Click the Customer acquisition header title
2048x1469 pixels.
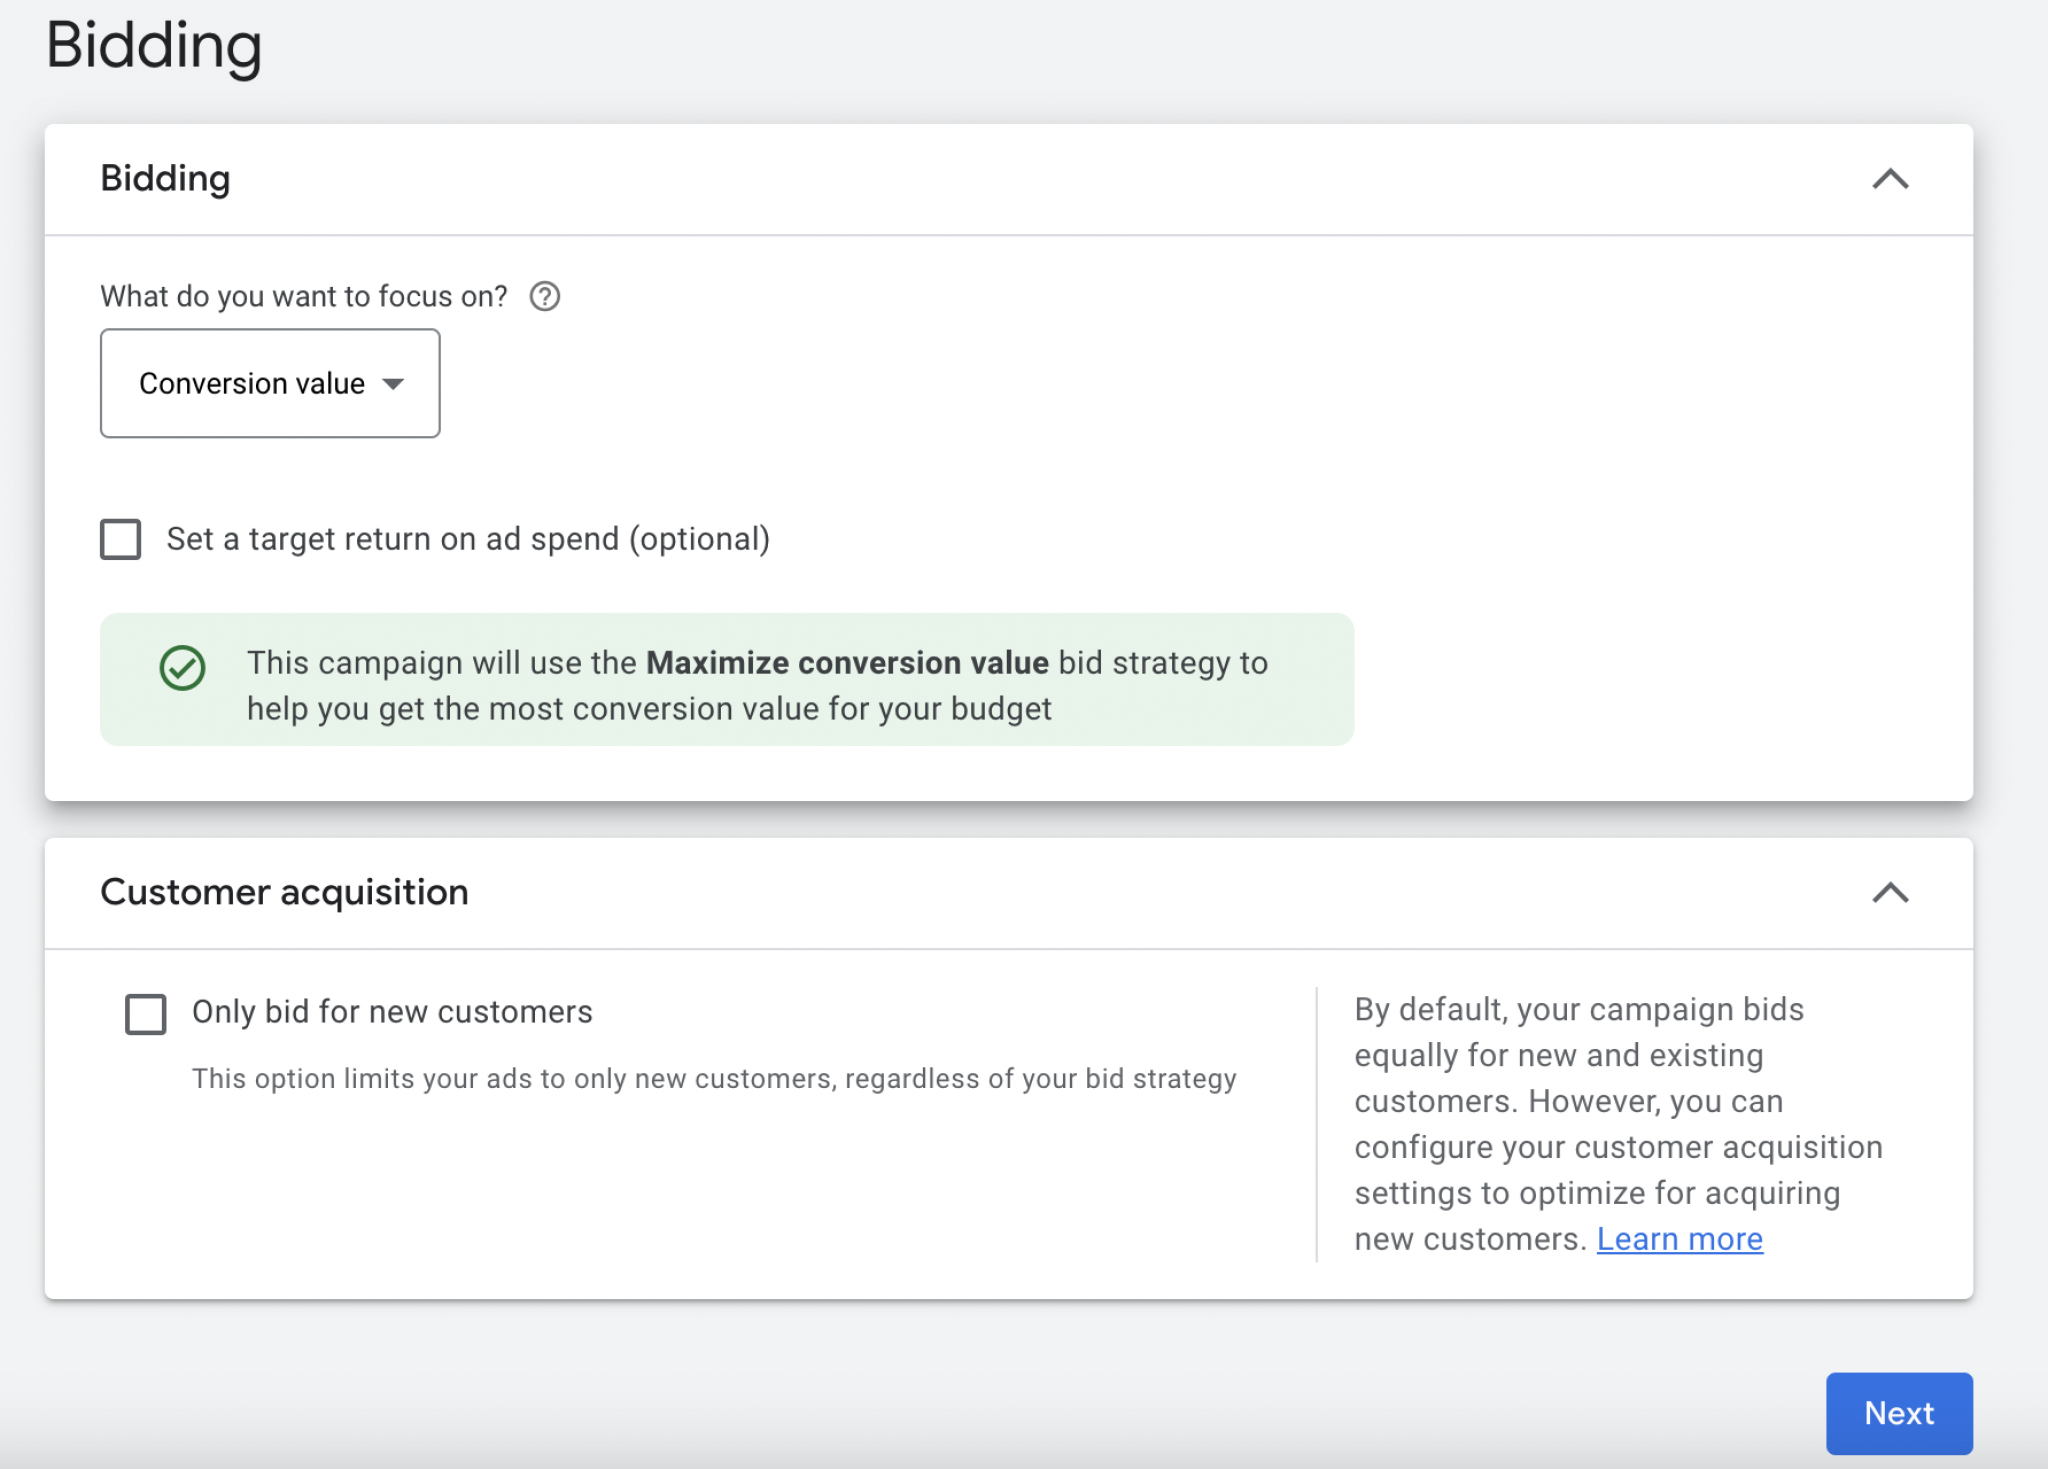pos(284,892)
